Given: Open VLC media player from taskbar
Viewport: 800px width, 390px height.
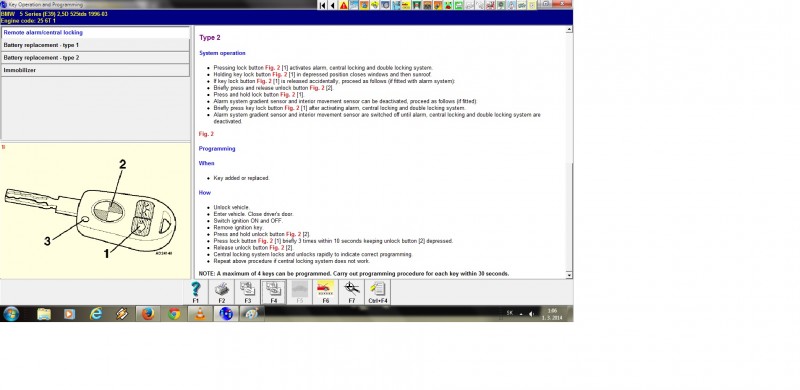Looking at the screenshot, I should click(200, 313).
